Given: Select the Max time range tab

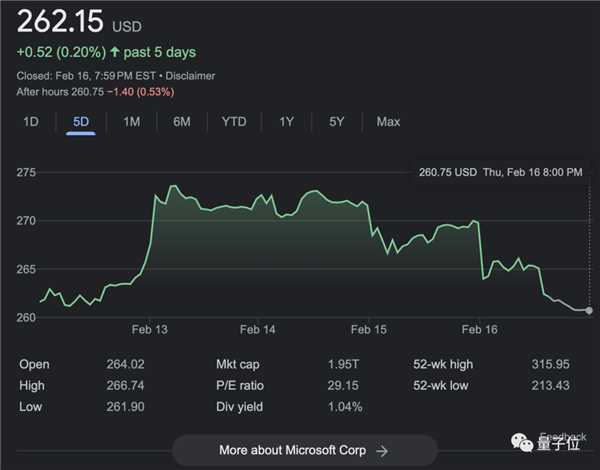Looking at the screenshot, I should point(388,121).
